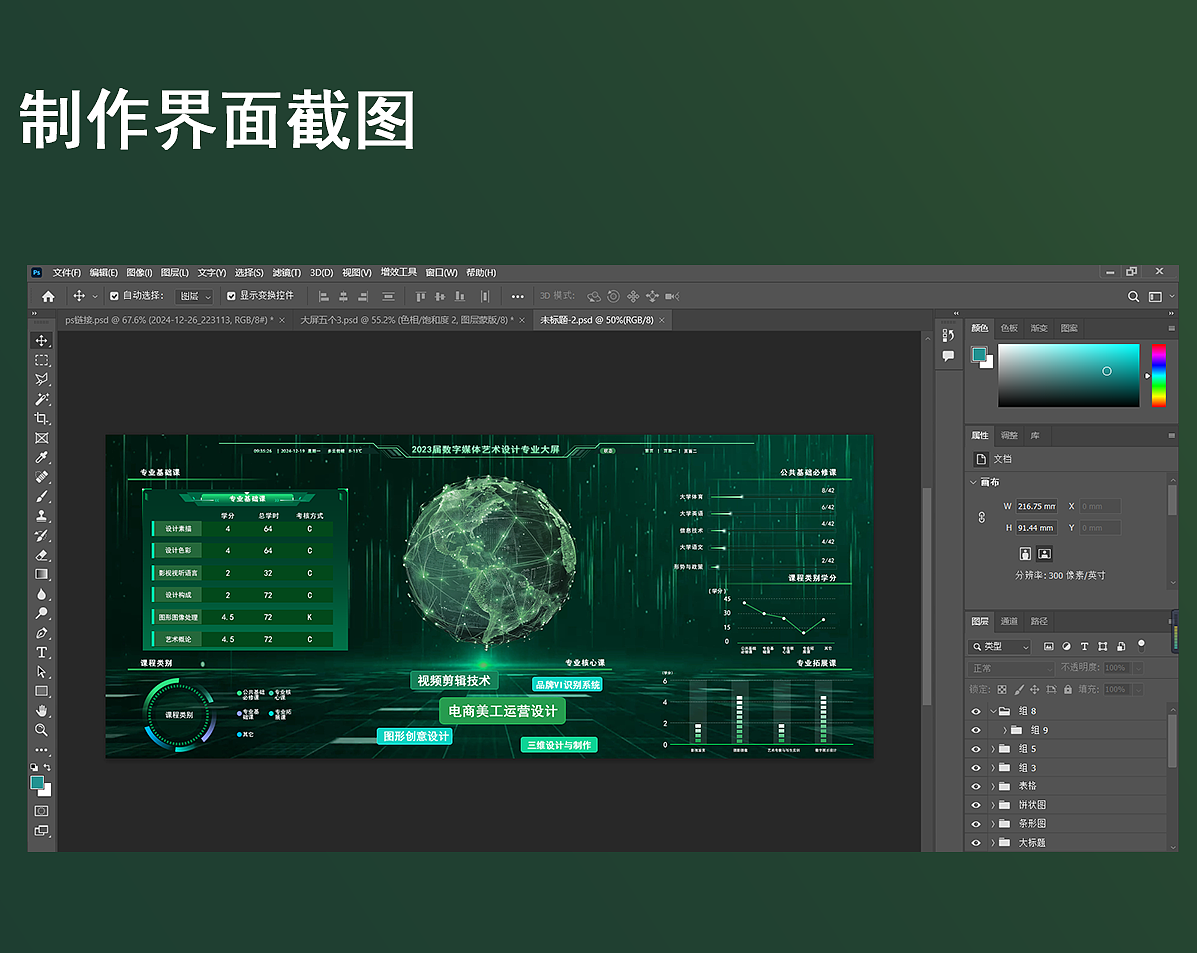This screenshot has height=953, width=1197.
Task: Open the 滤镜 menu
Action: (x=289, y=272)
